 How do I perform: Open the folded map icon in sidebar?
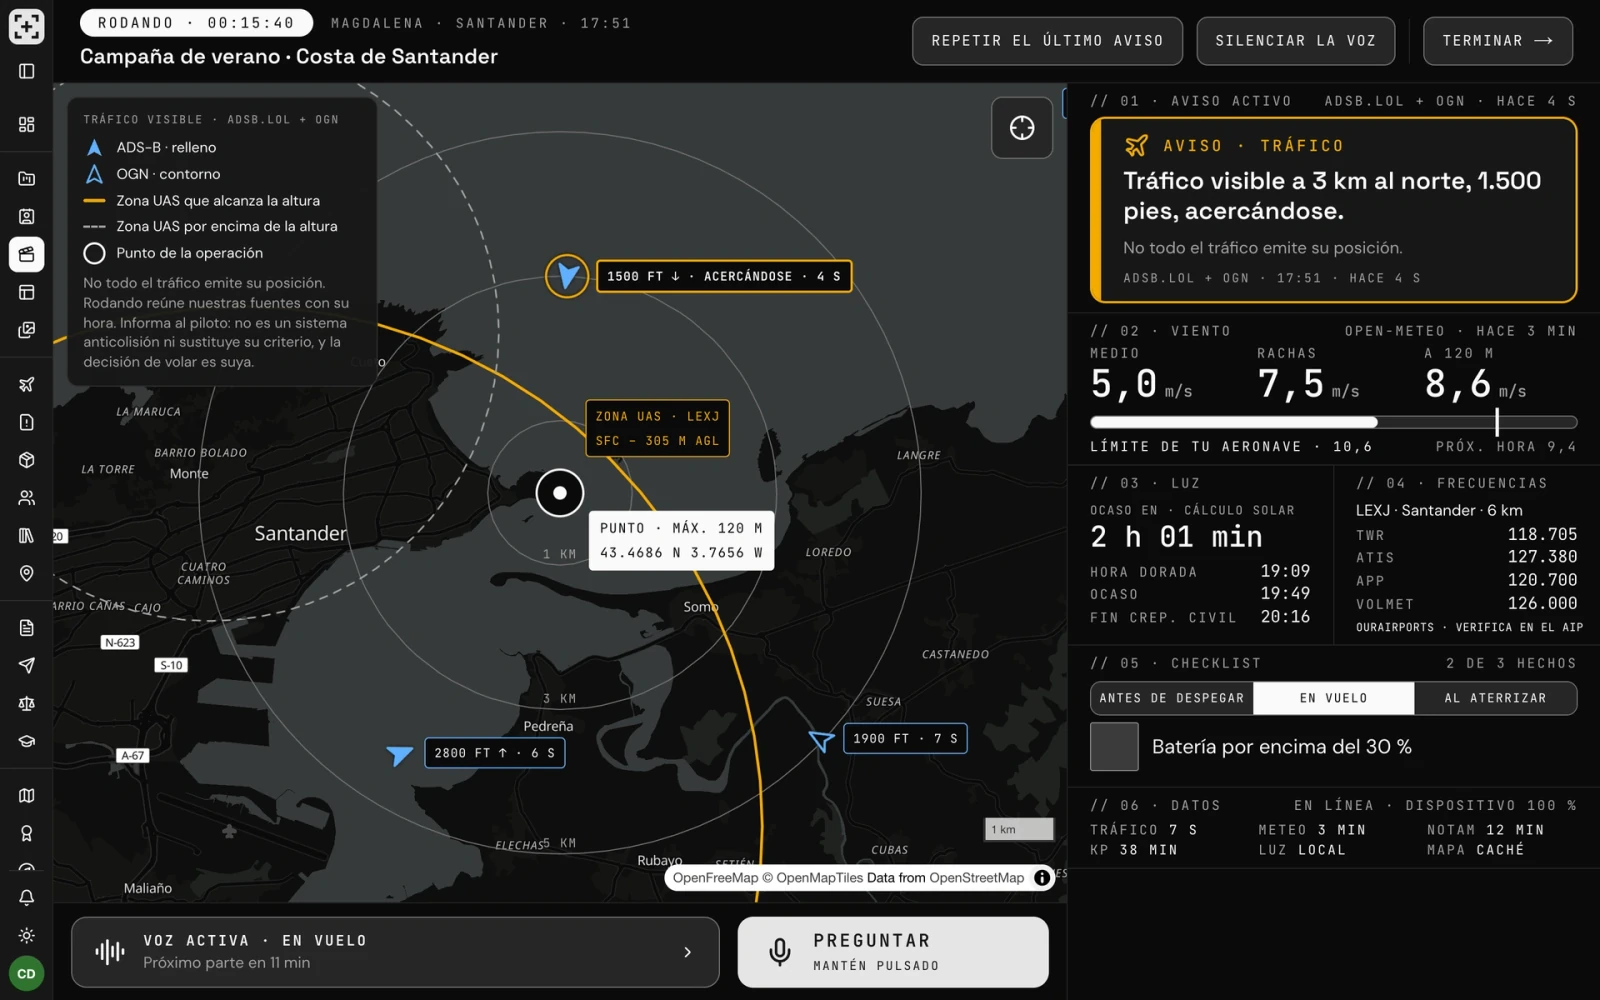[27, 795]
